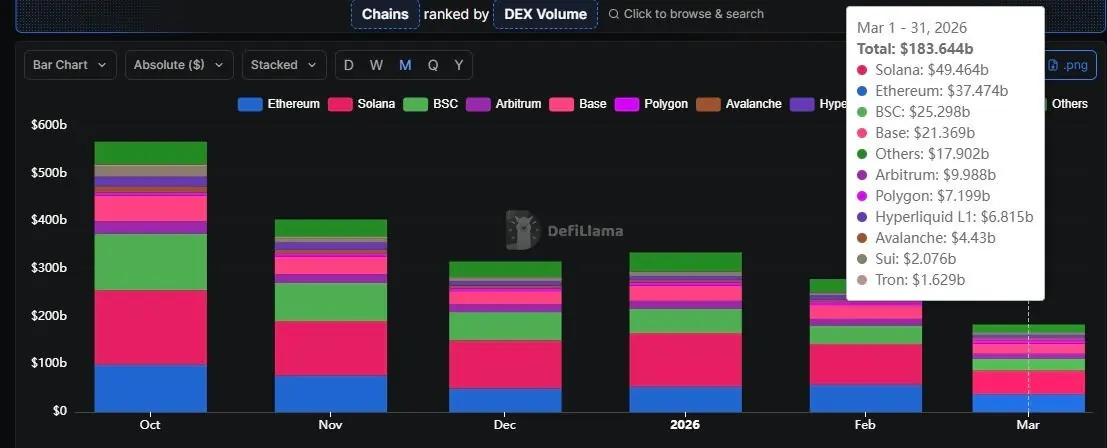Click the DEX Volume metric button

click(x=546, y=14)
